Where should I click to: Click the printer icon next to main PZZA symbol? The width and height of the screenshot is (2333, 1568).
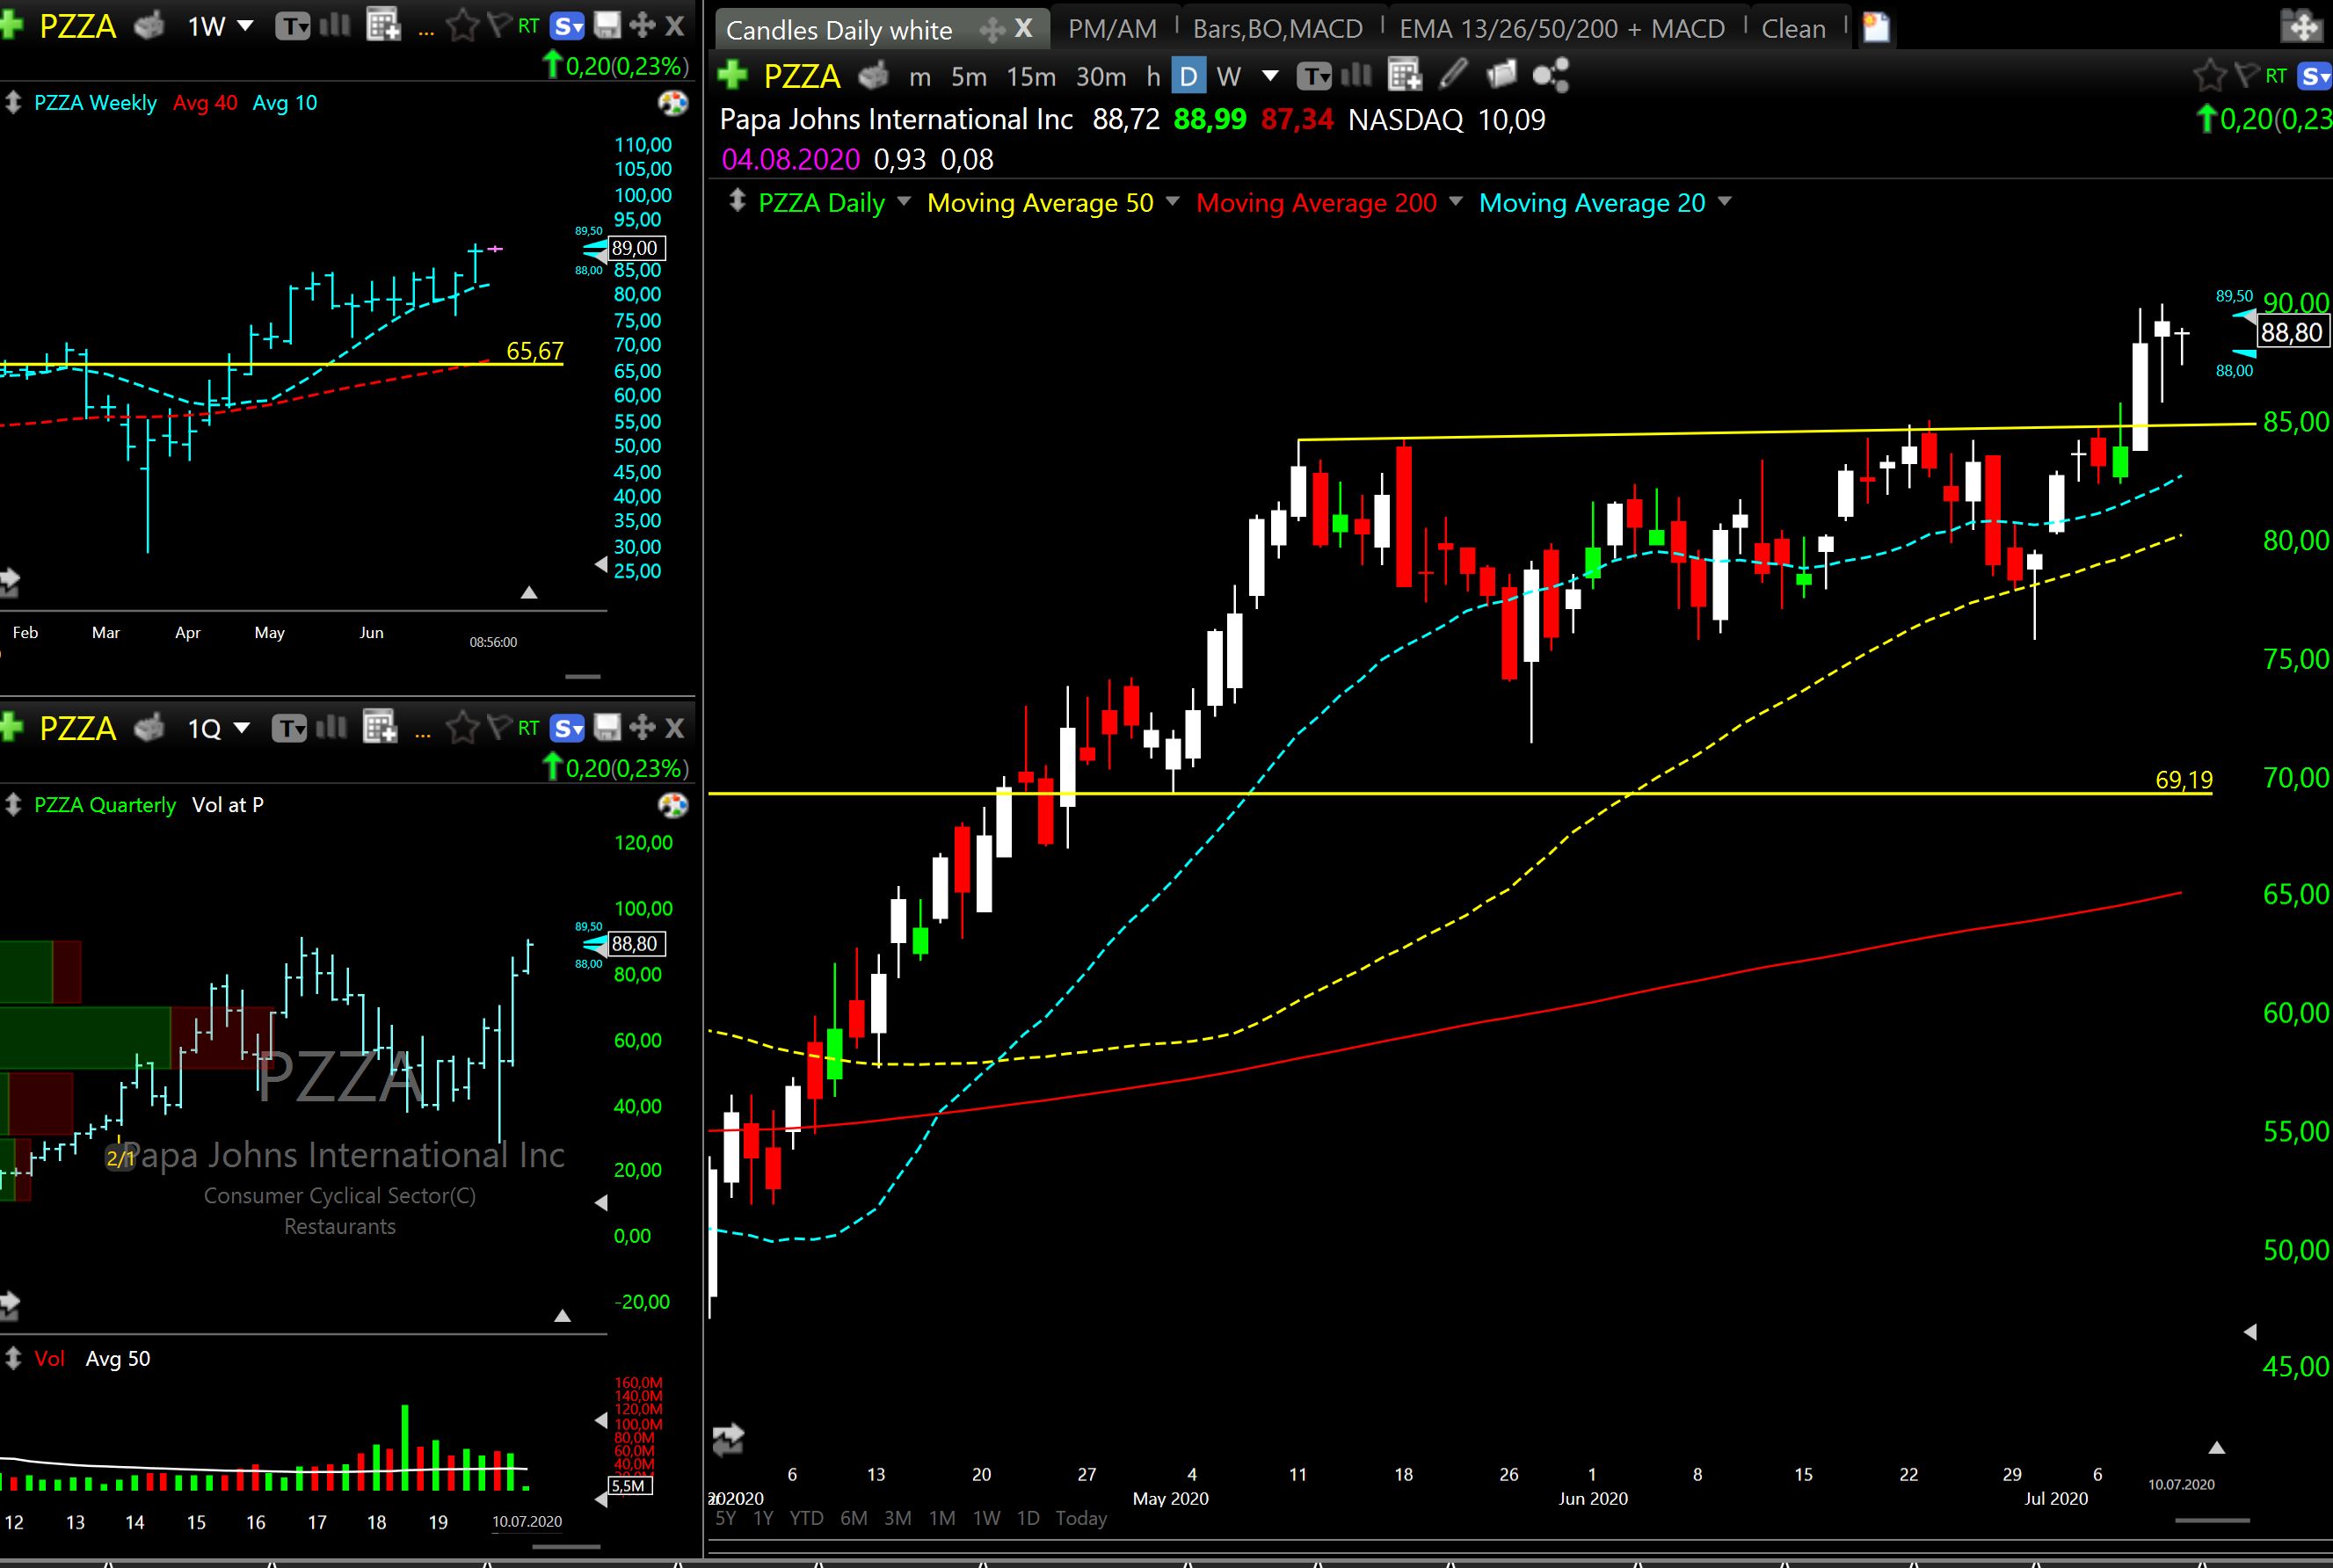[x=873, y=75]
